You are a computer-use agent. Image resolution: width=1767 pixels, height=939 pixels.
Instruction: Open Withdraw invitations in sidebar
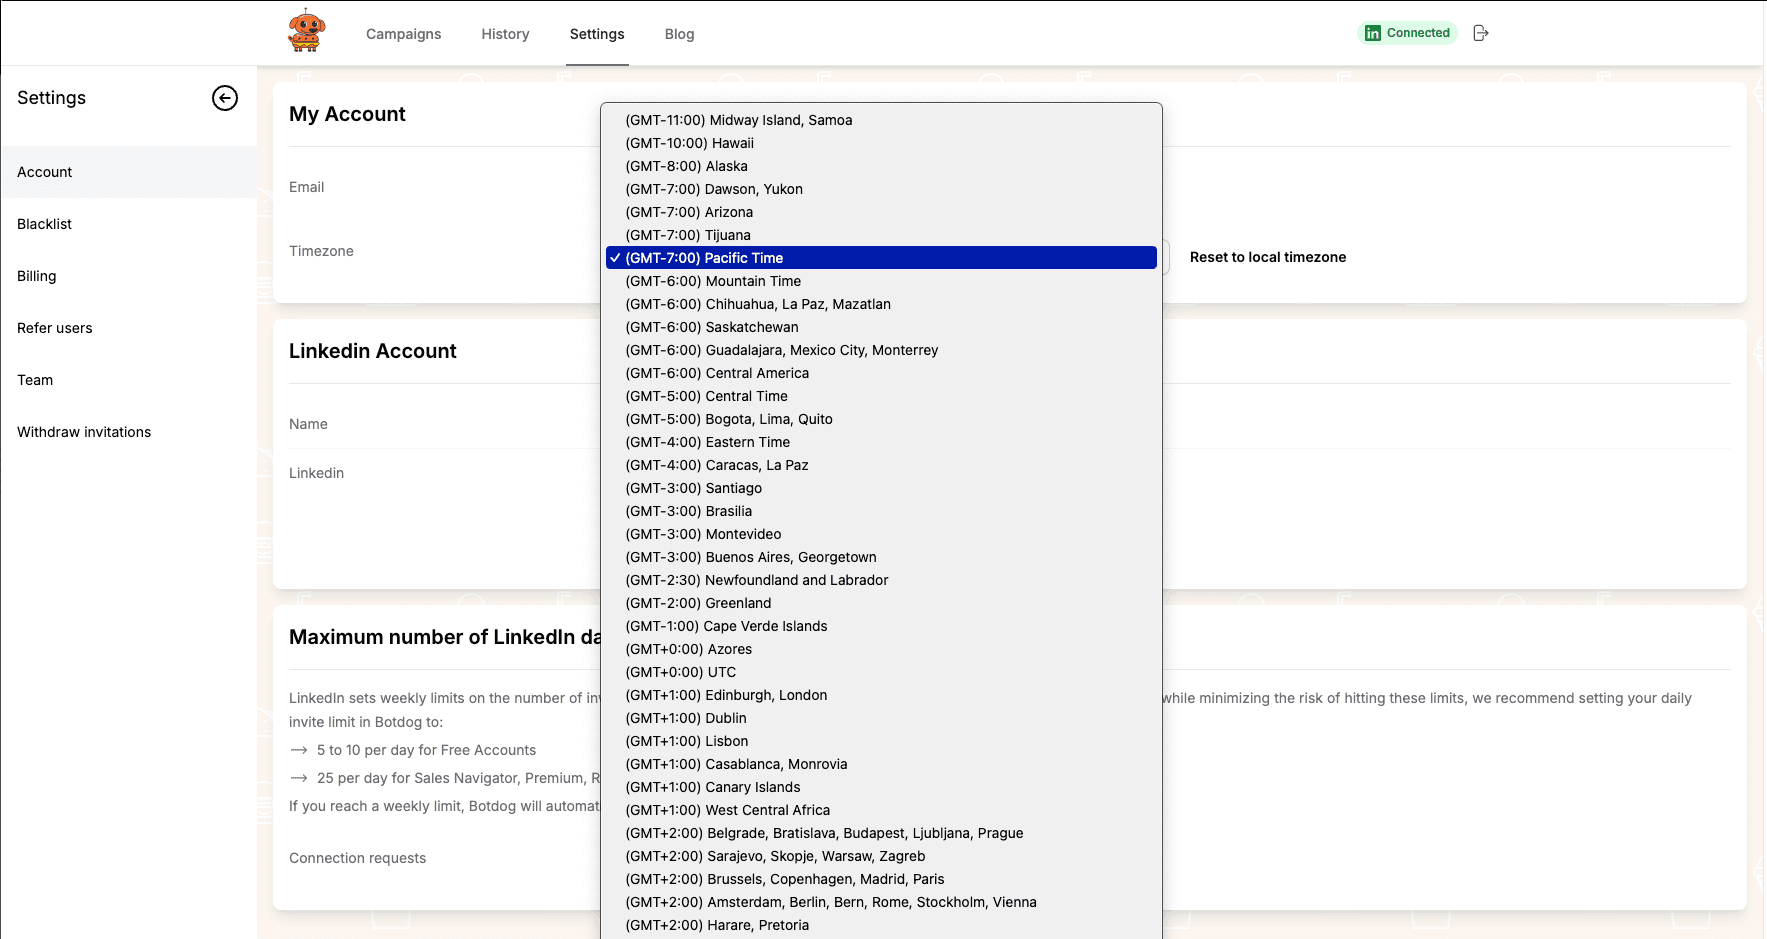click(x=84, y=432)
